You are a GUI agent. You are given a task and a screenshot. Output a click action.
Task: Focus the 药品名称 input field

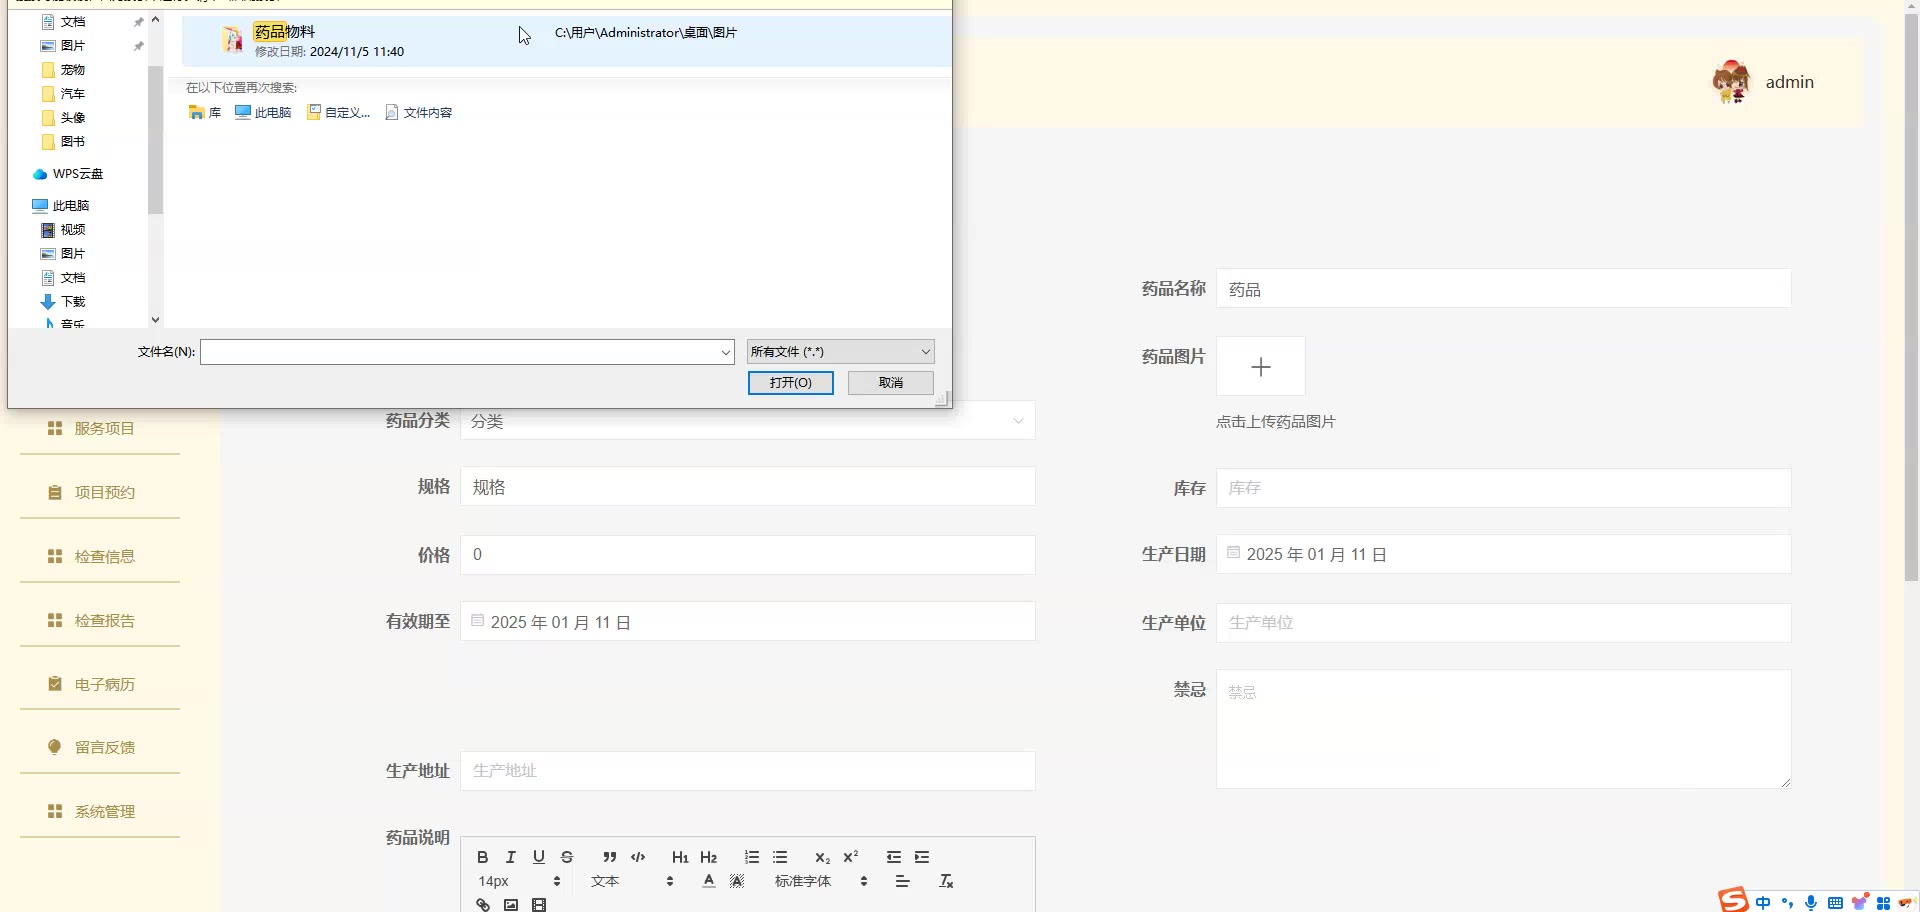[x=1504, y=289]
